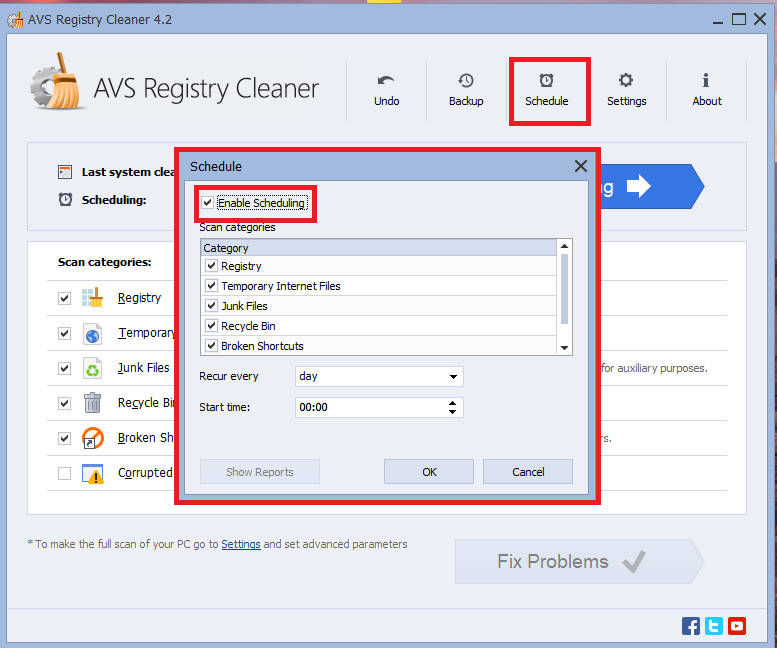Toggle main window Recycle Bin checkbox
The width and height of the screenshot is (777, 648).
point(64,403)
